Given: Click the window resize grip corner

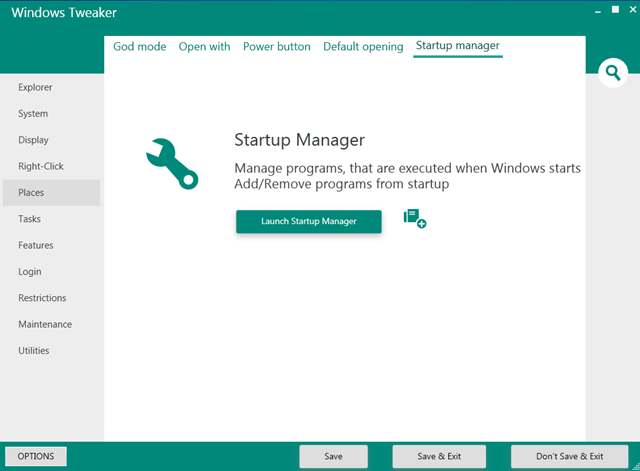Looking at the screenshot, I should click(636, 467).
